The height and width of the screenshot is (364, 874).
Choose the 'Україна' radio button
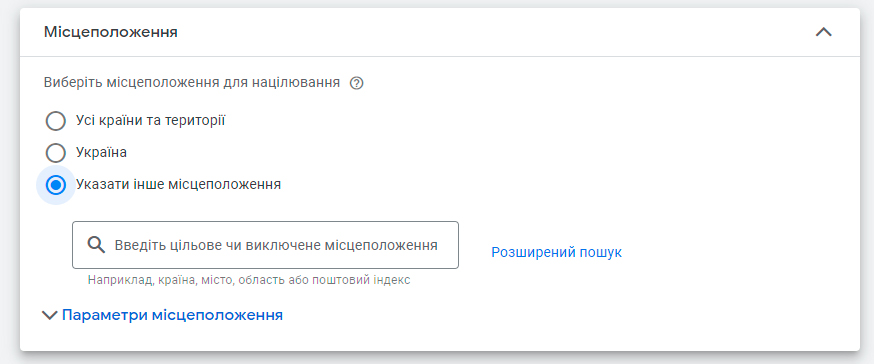(x=55, y=153)
